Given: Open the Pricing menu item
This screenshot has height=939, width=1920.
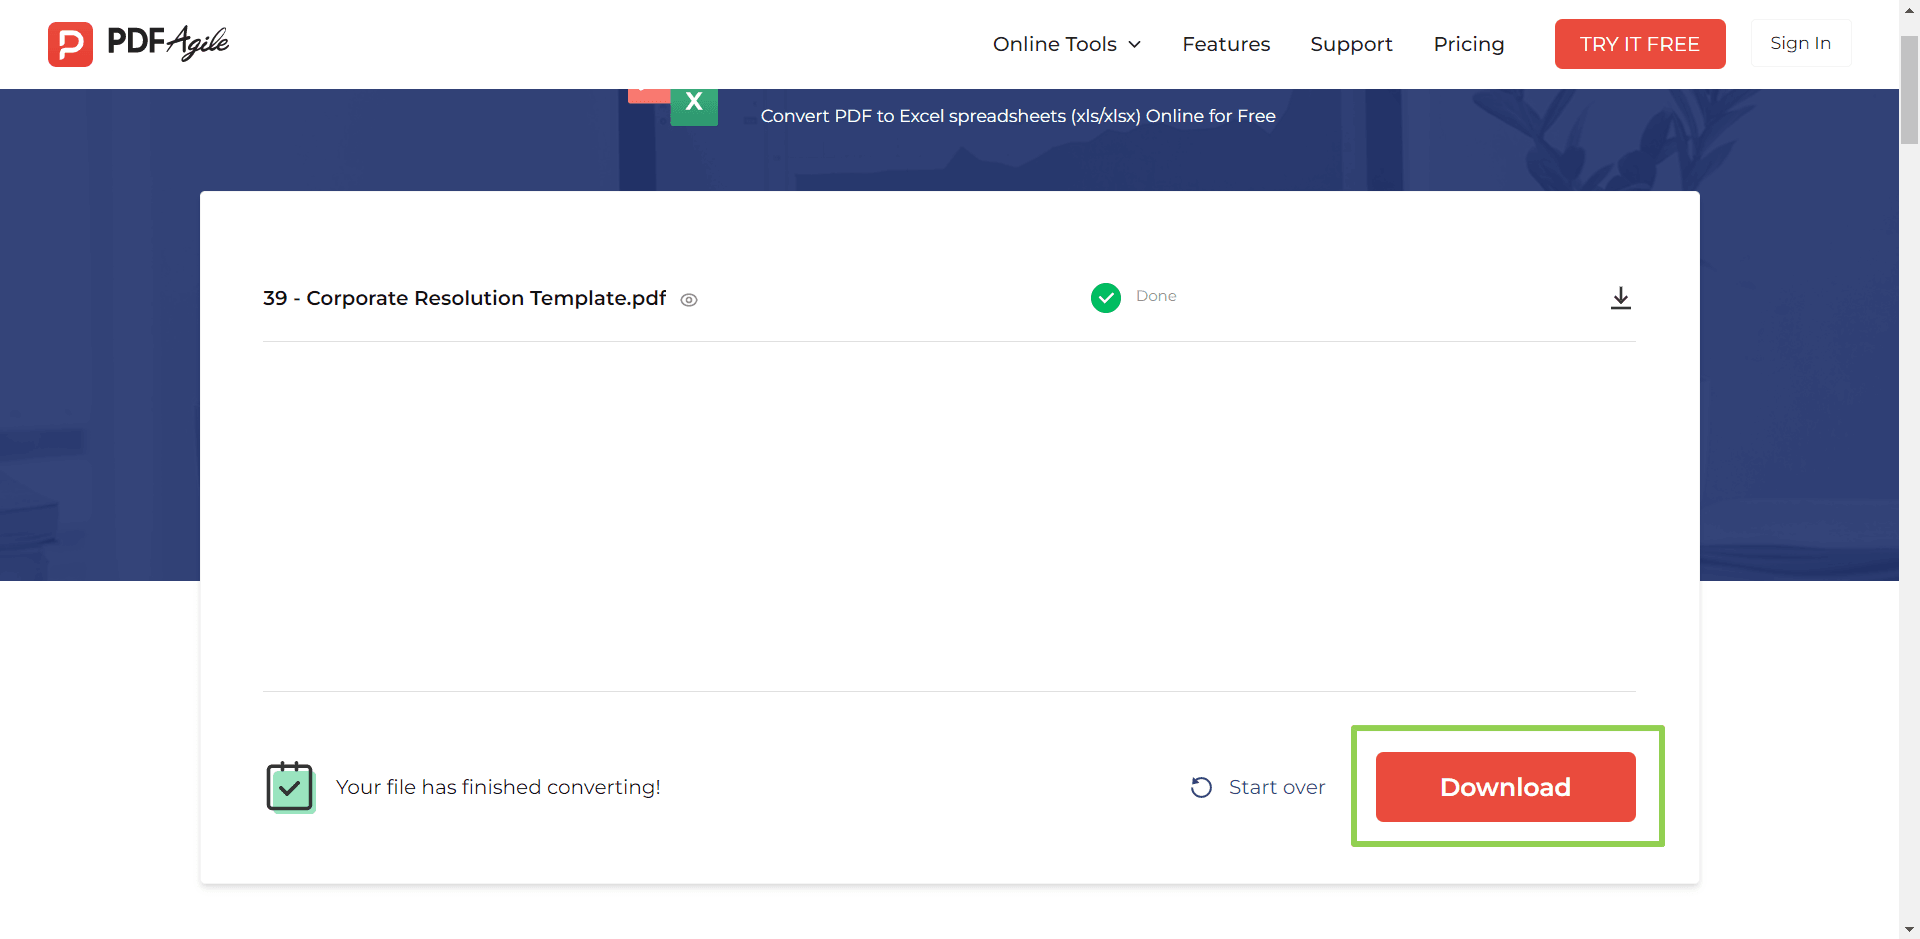Looking at the screenshot, I should coord(1469,44).
